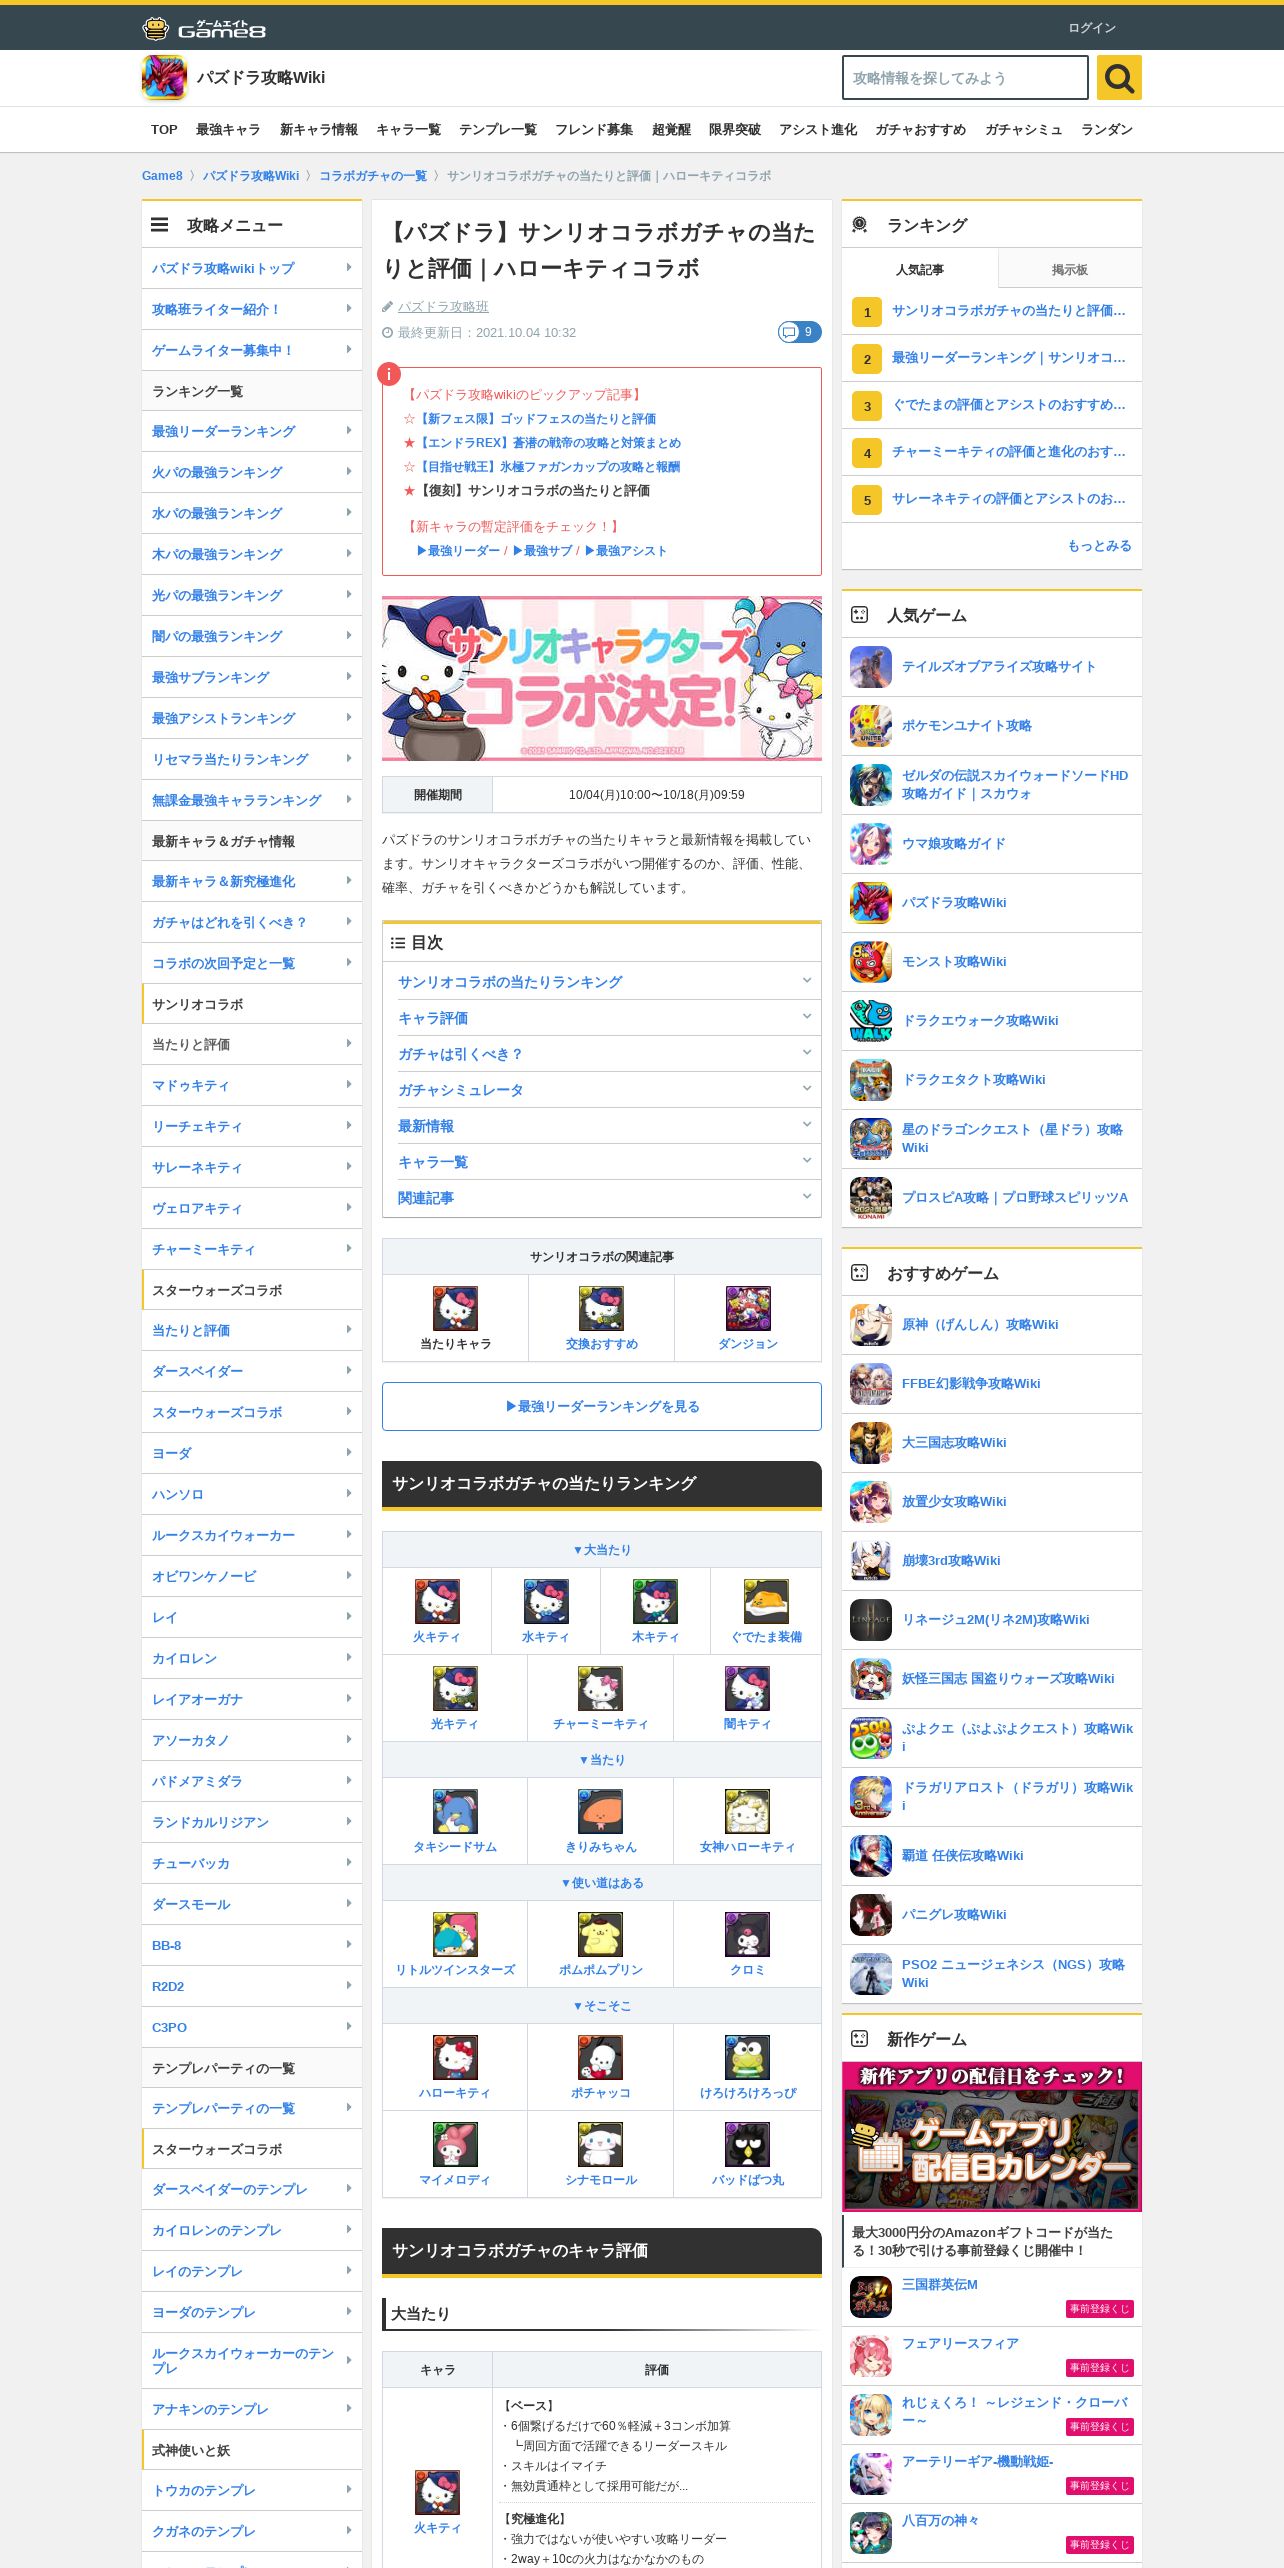
Task: Click もっとみる link under ranking
Action: pos(1100,545)
